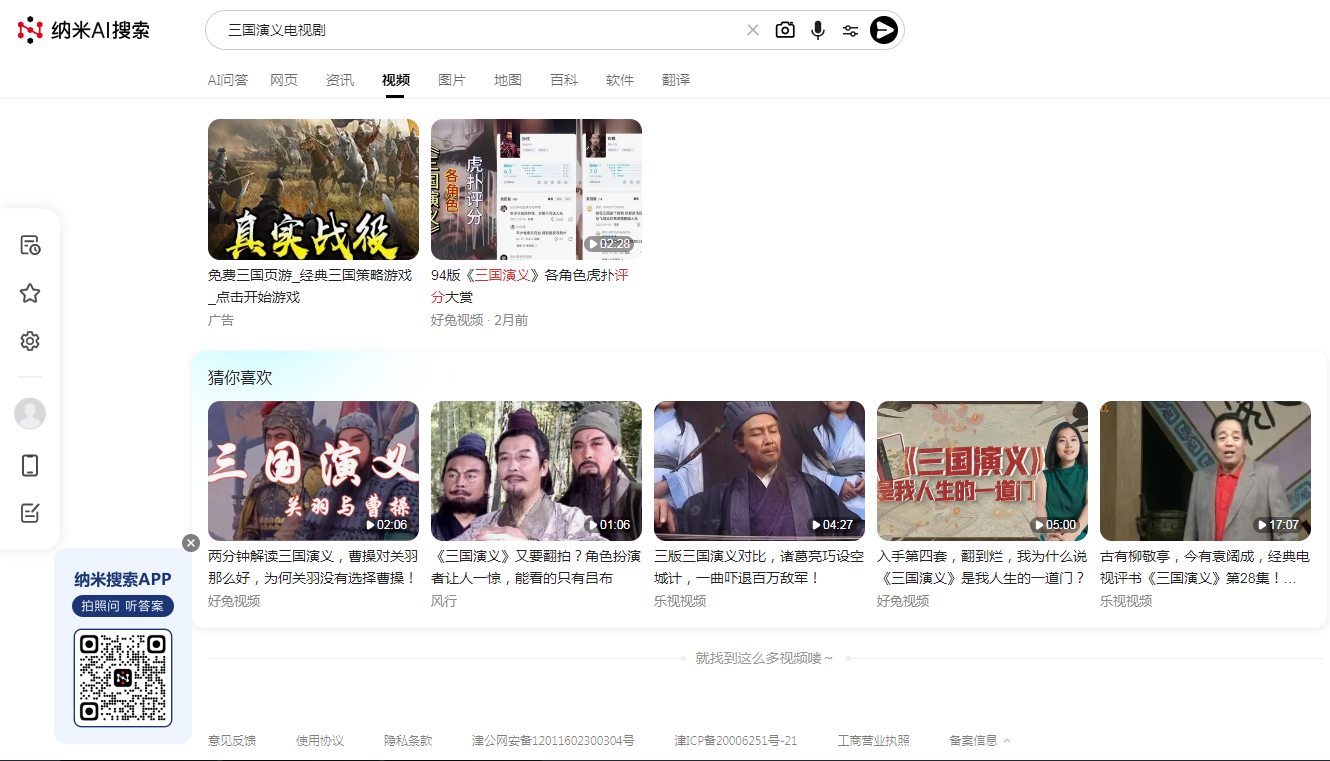Image resolution: width=1330 pixels, height=761 pixels.
Task: Open favorites star icon in sidebar
Action: coord(30,293)
